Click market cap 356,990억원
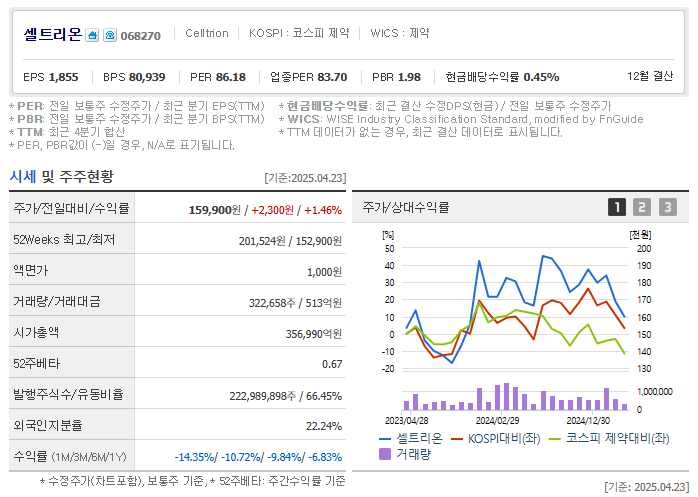This screenshot has height=497, width=698. click(313, 334)
